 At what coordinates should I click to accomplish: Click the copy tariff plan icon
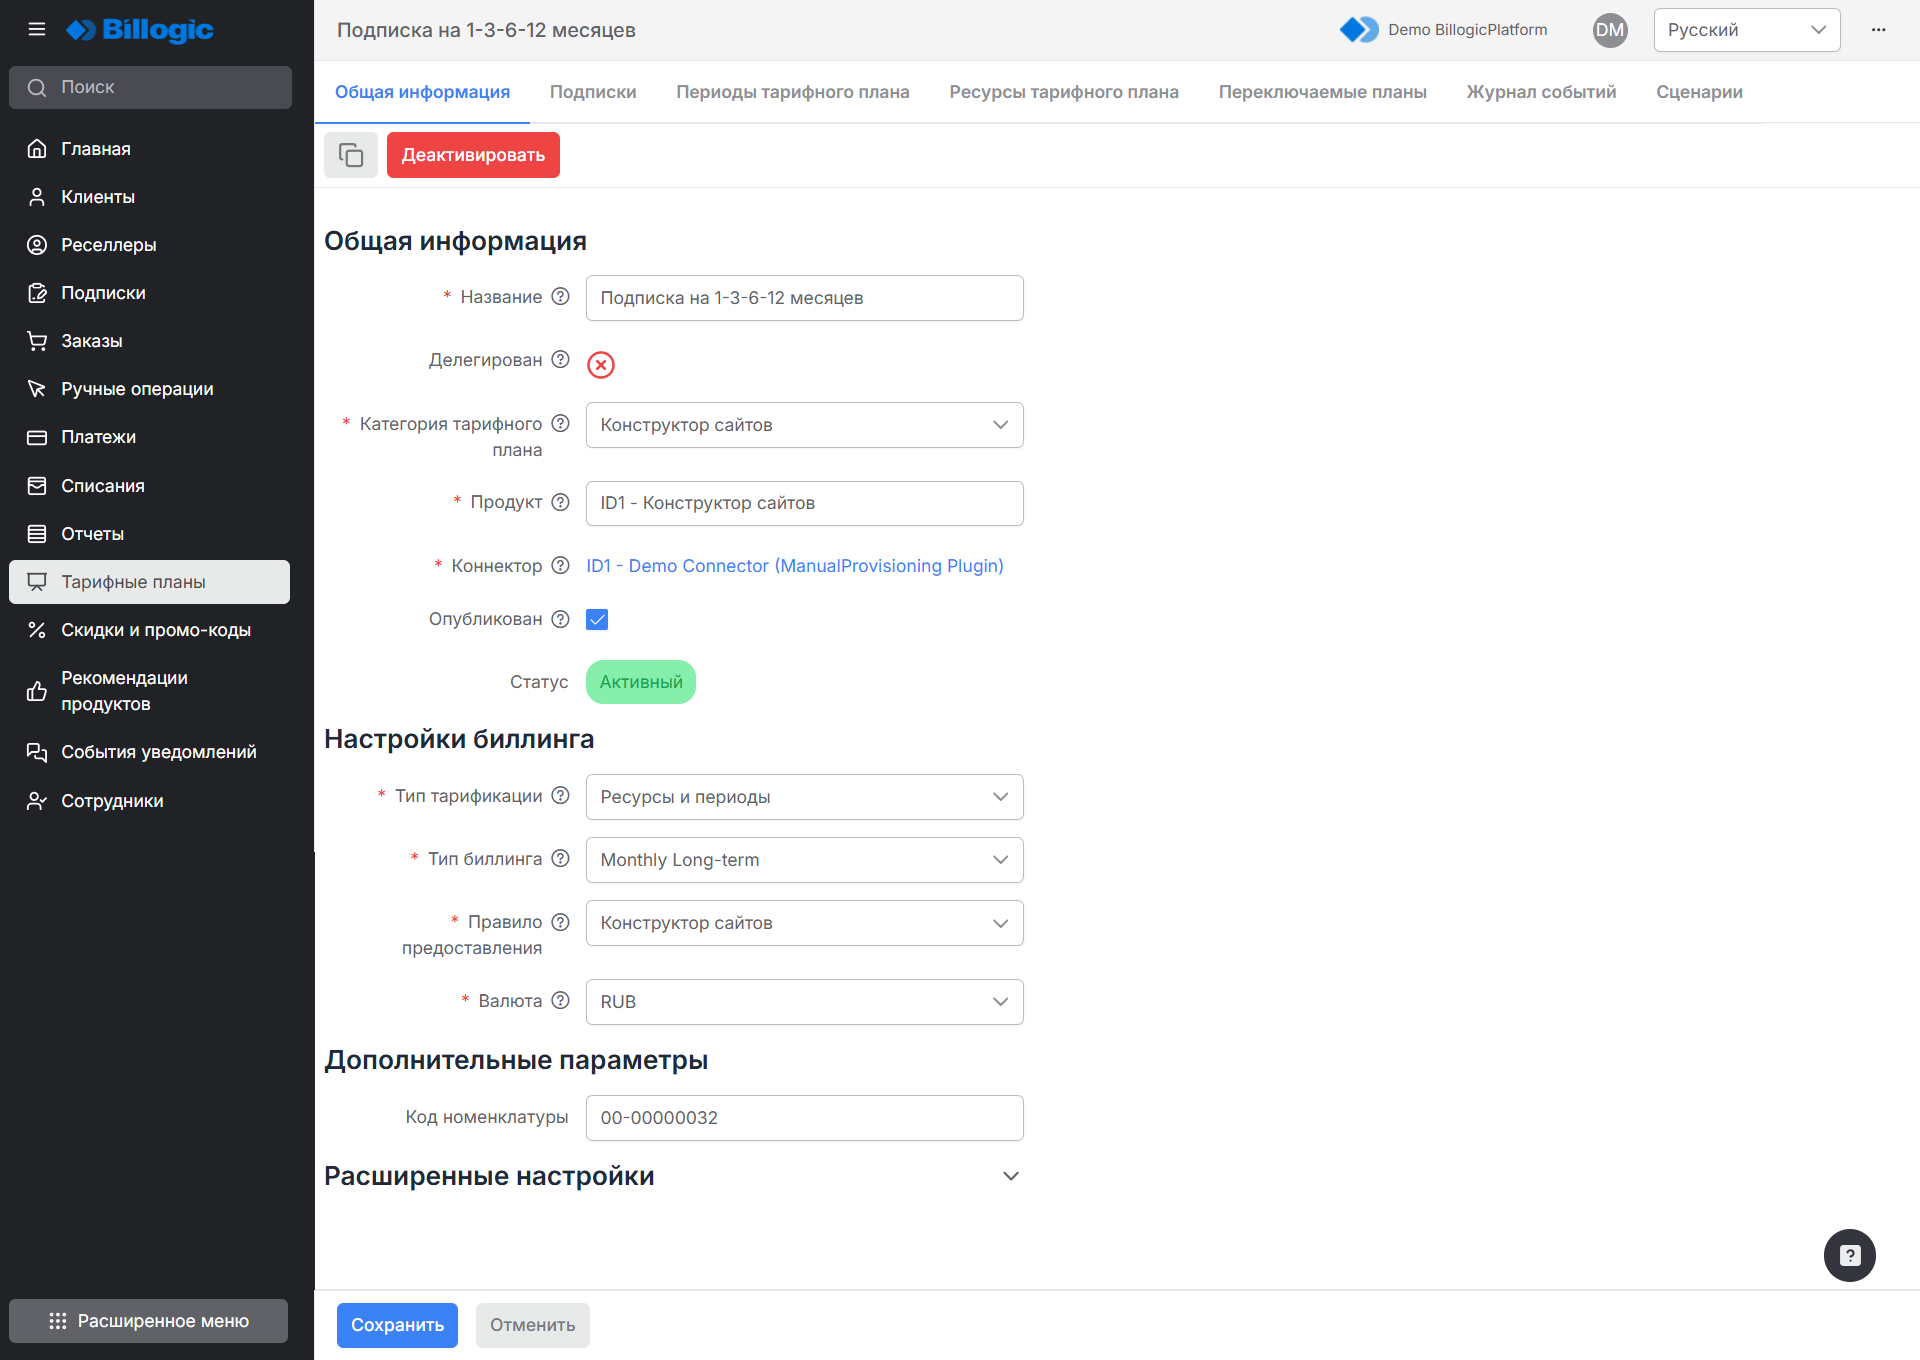click(x=351, y=155)
